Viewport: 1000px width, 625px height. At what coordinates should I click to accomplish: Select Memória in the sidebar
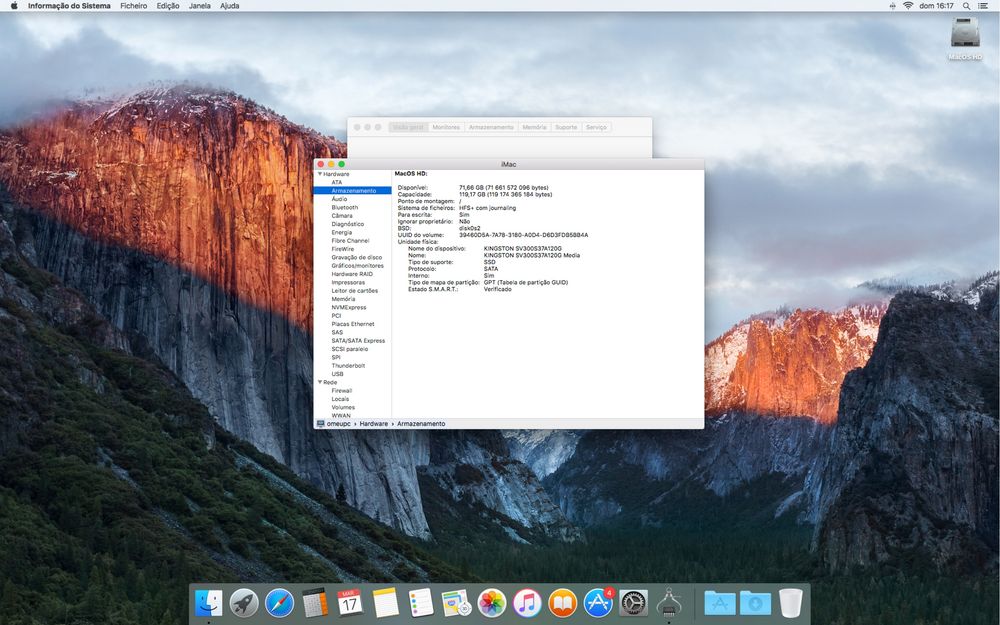click(x=343, y=298)
